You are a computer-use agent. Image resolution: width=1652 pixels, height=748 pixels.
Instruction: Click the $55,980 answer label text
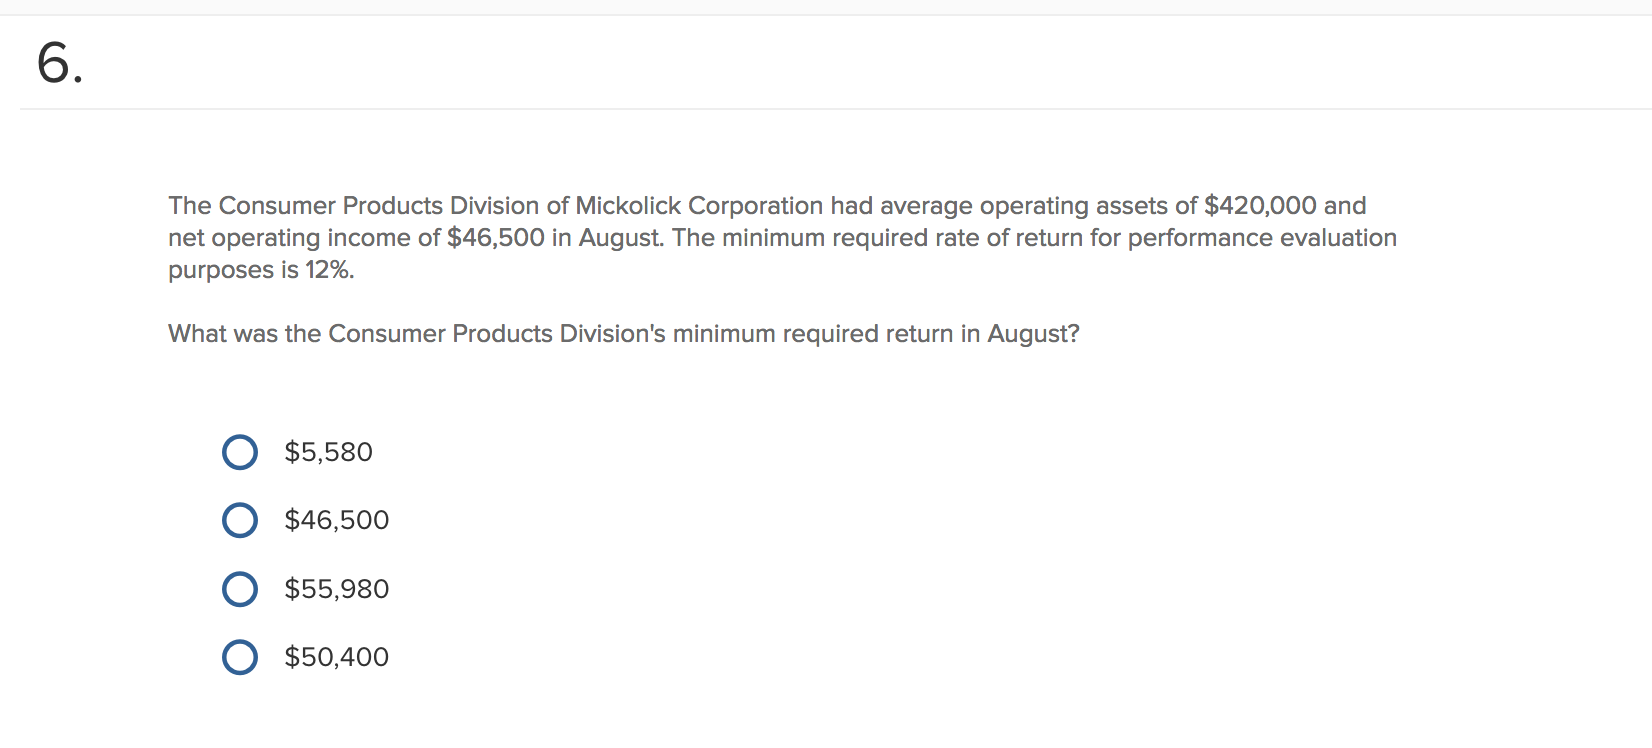pyautogui.click(x=337, y=589)
